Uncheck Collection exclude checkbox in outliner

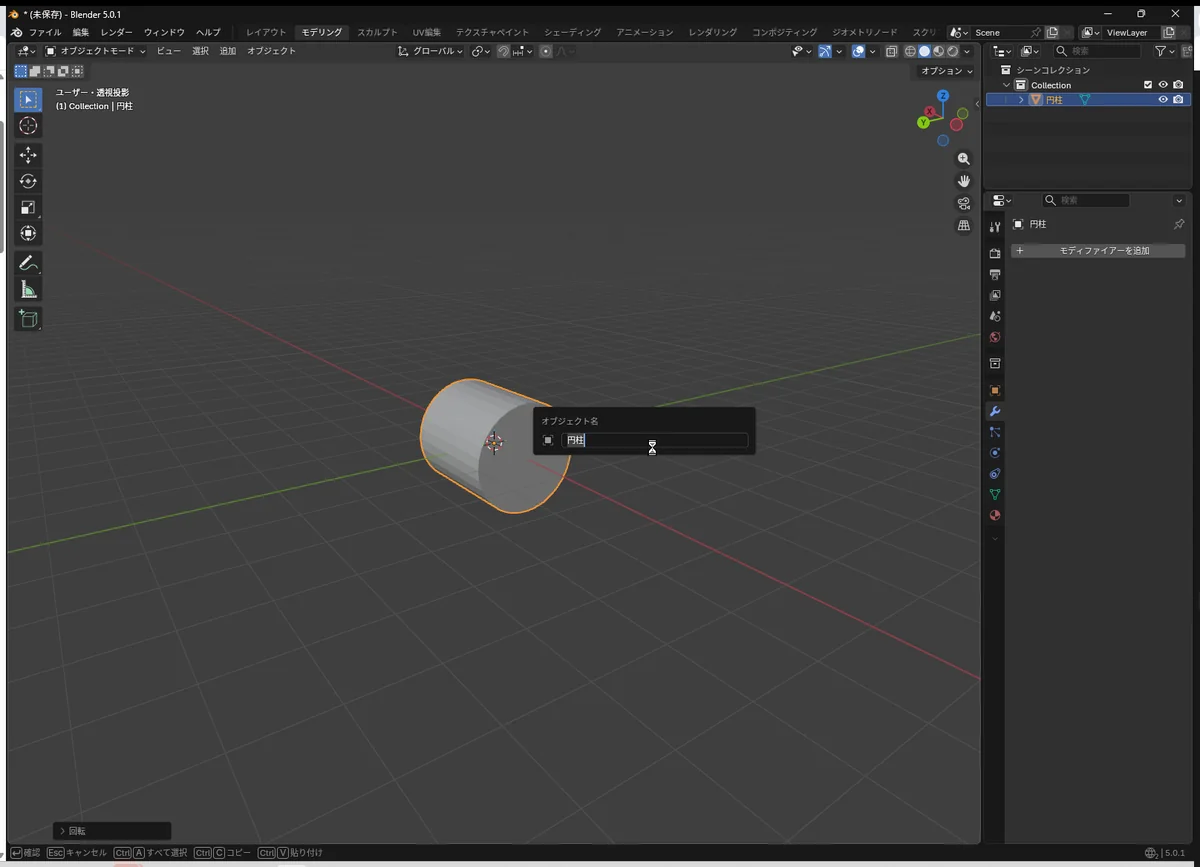click(1148, 85)
